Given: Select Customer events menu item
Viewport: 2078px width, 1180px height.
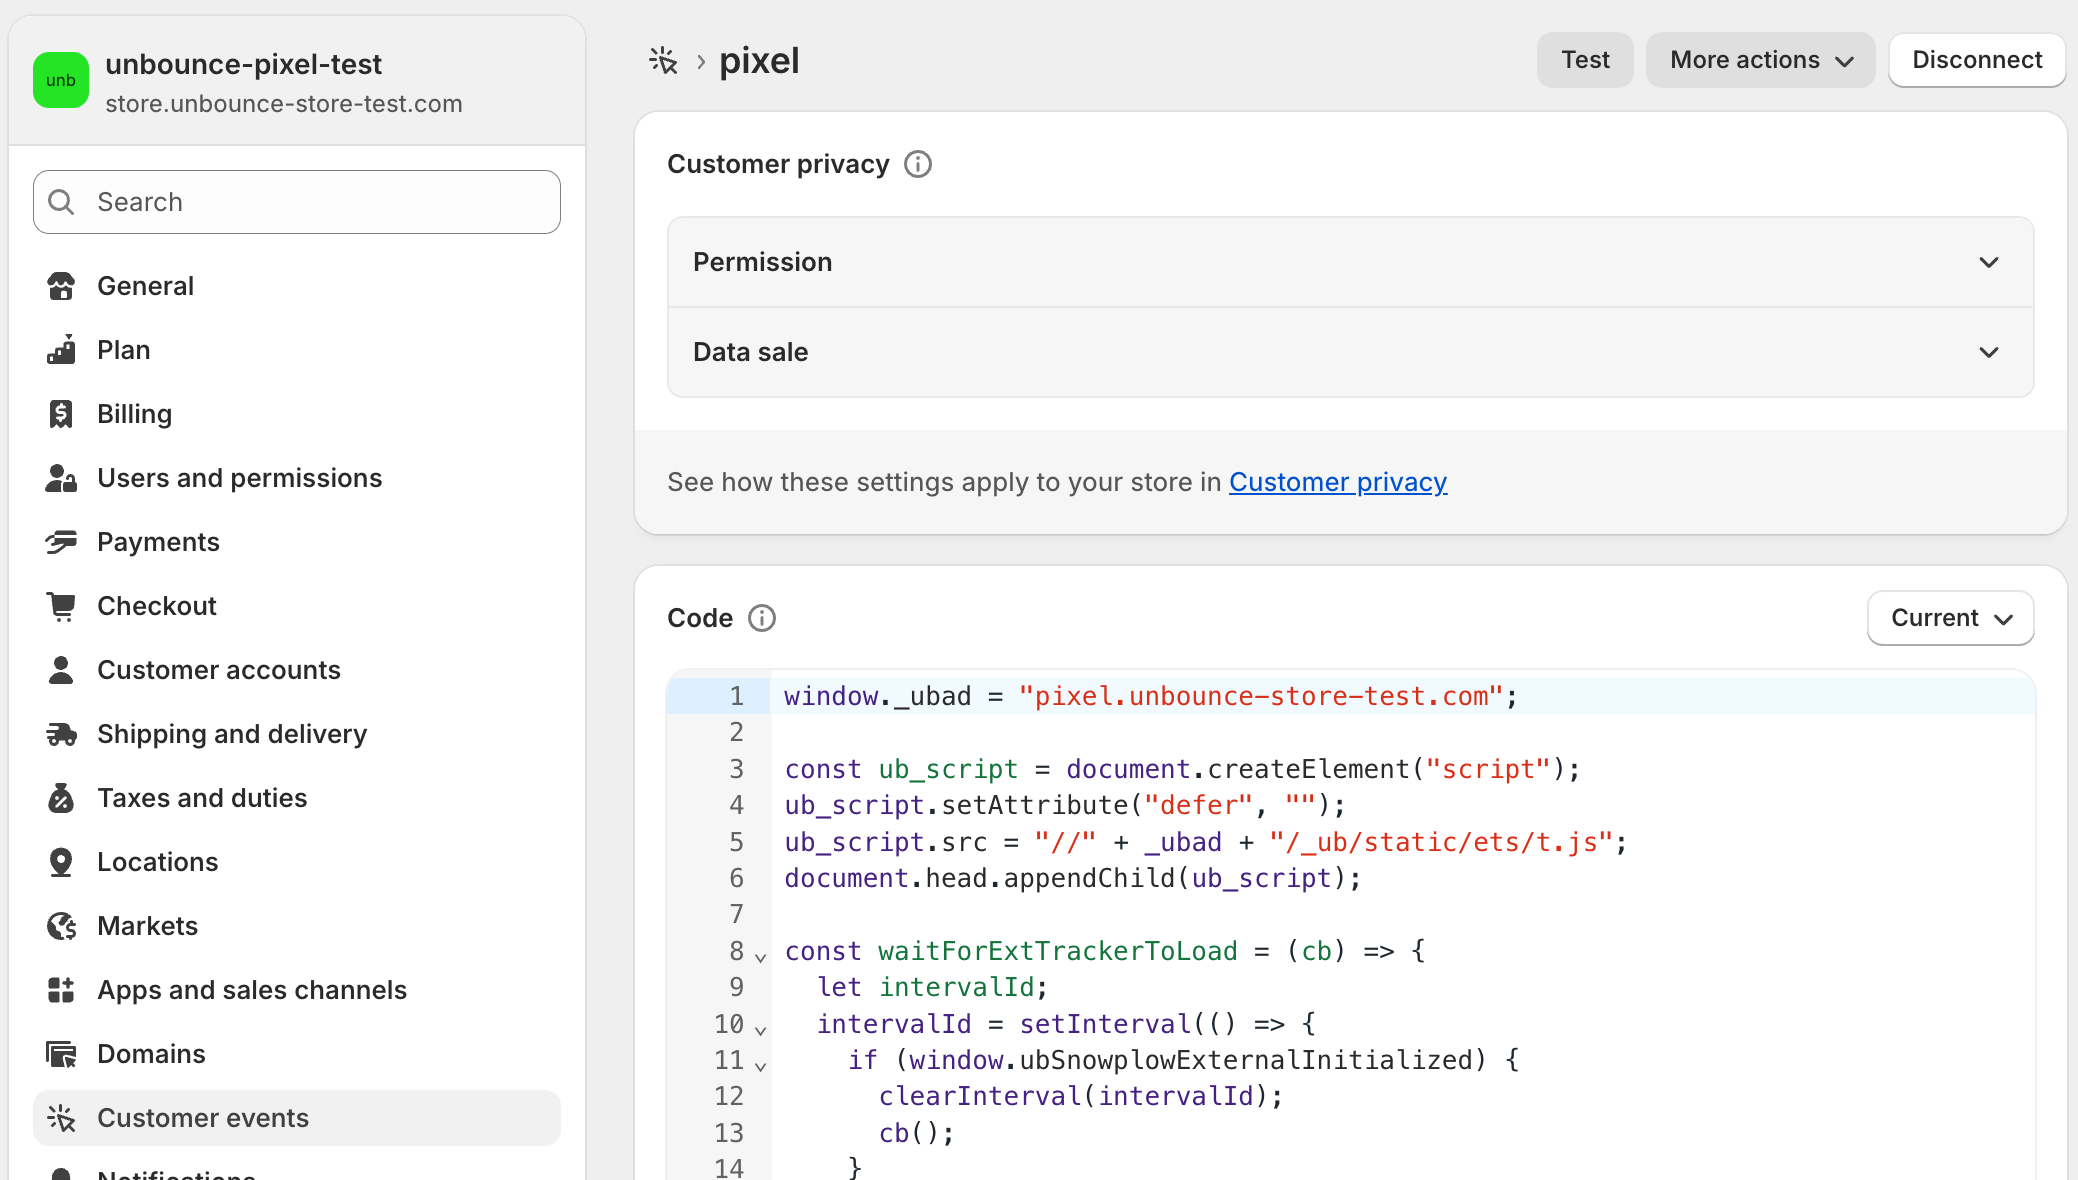Looking at the screenshot, I should tap(297, 1118).
